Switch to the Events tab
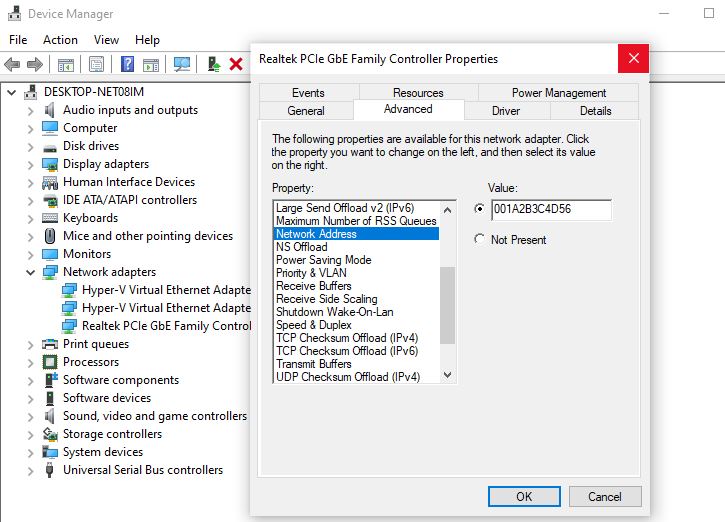Image resolution: width=725 pixels, height=522 pixels. tap(308, 93)
